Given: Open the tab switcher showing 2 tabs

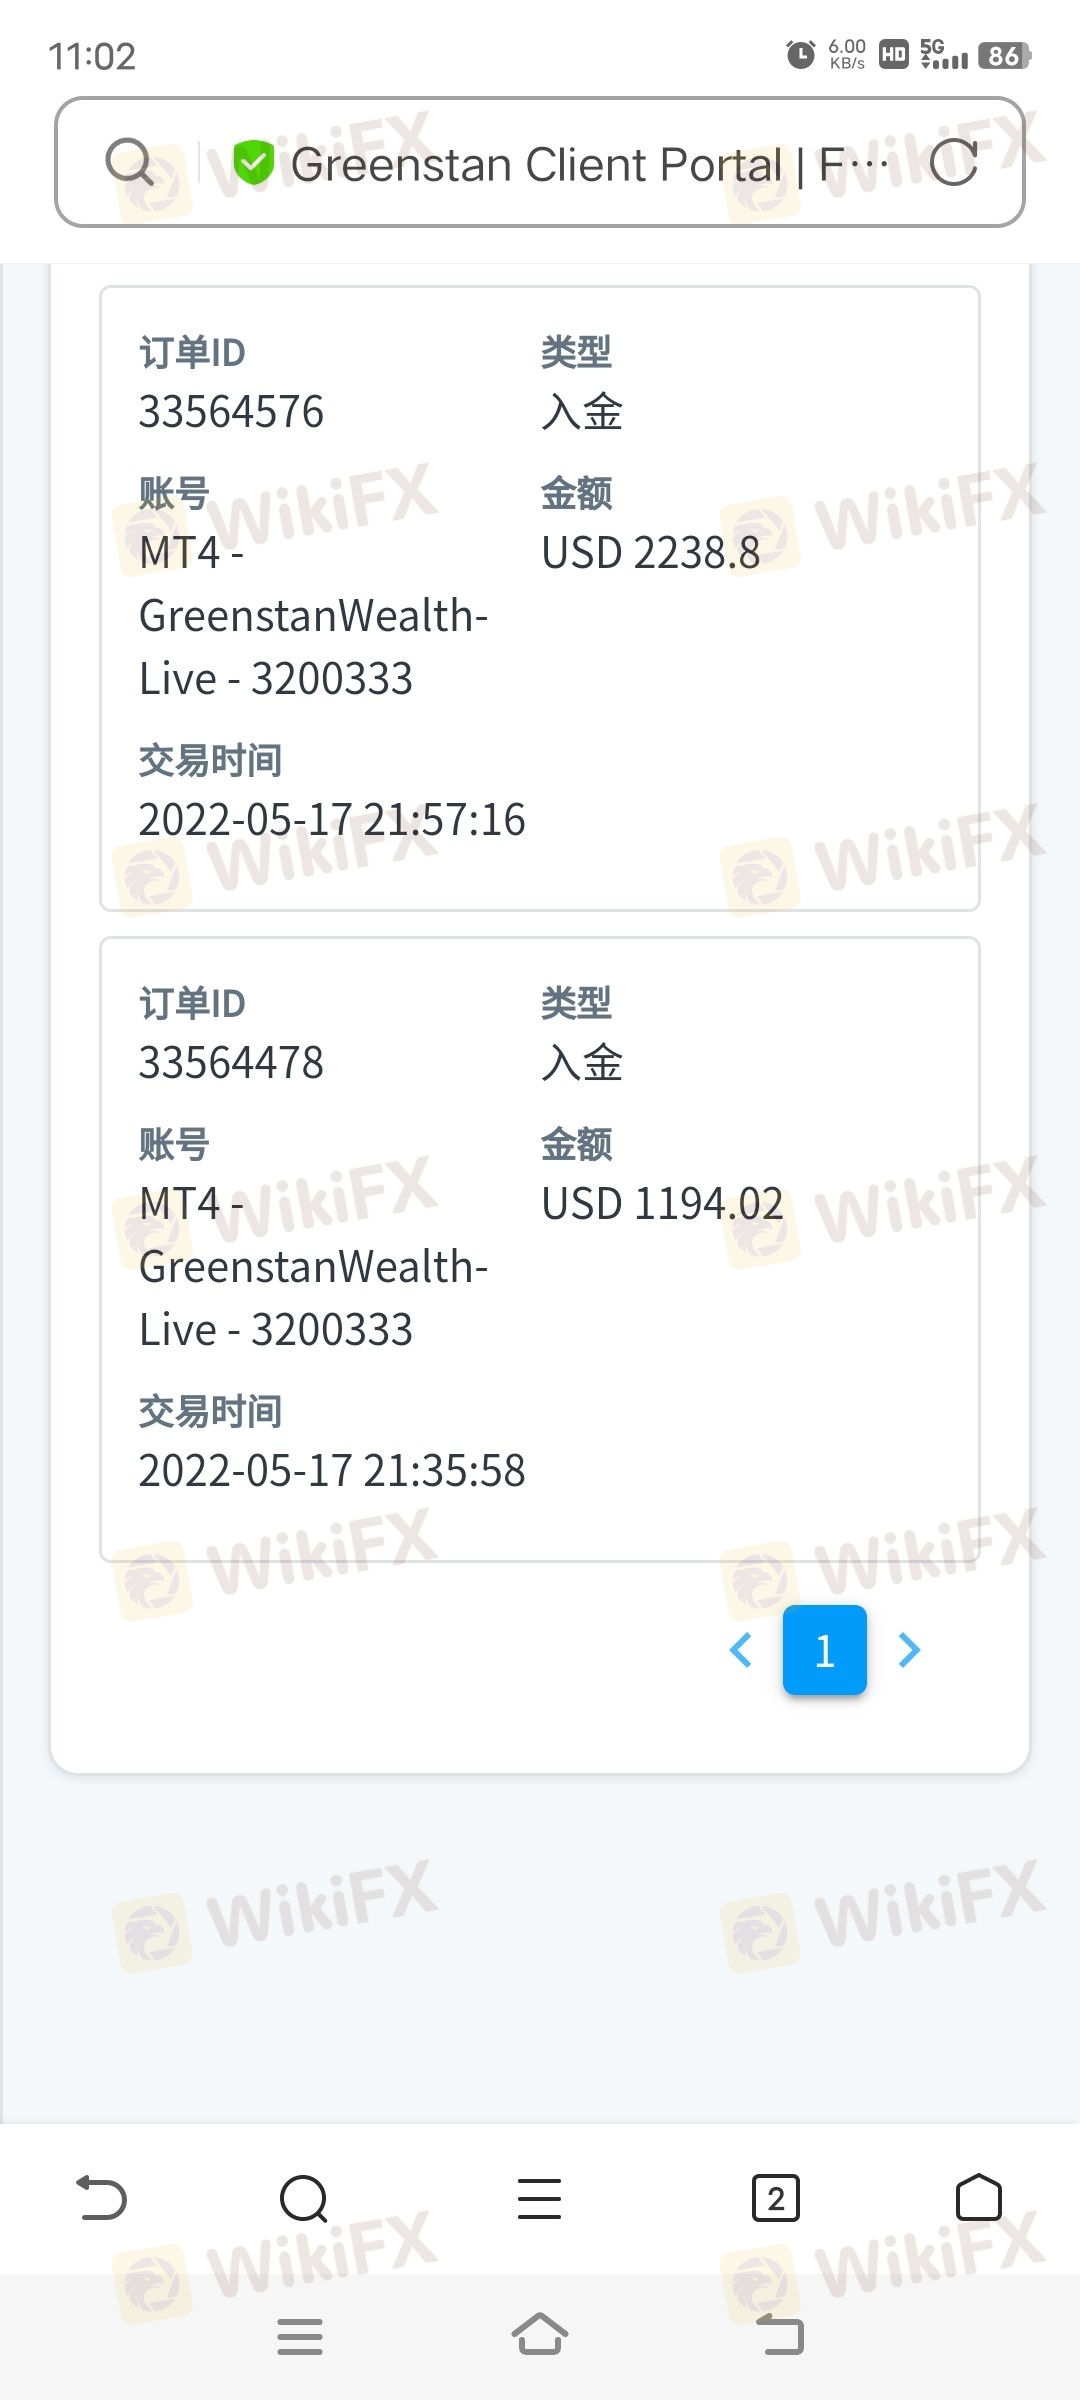Looking at the screenshot, I should 776,2198.
